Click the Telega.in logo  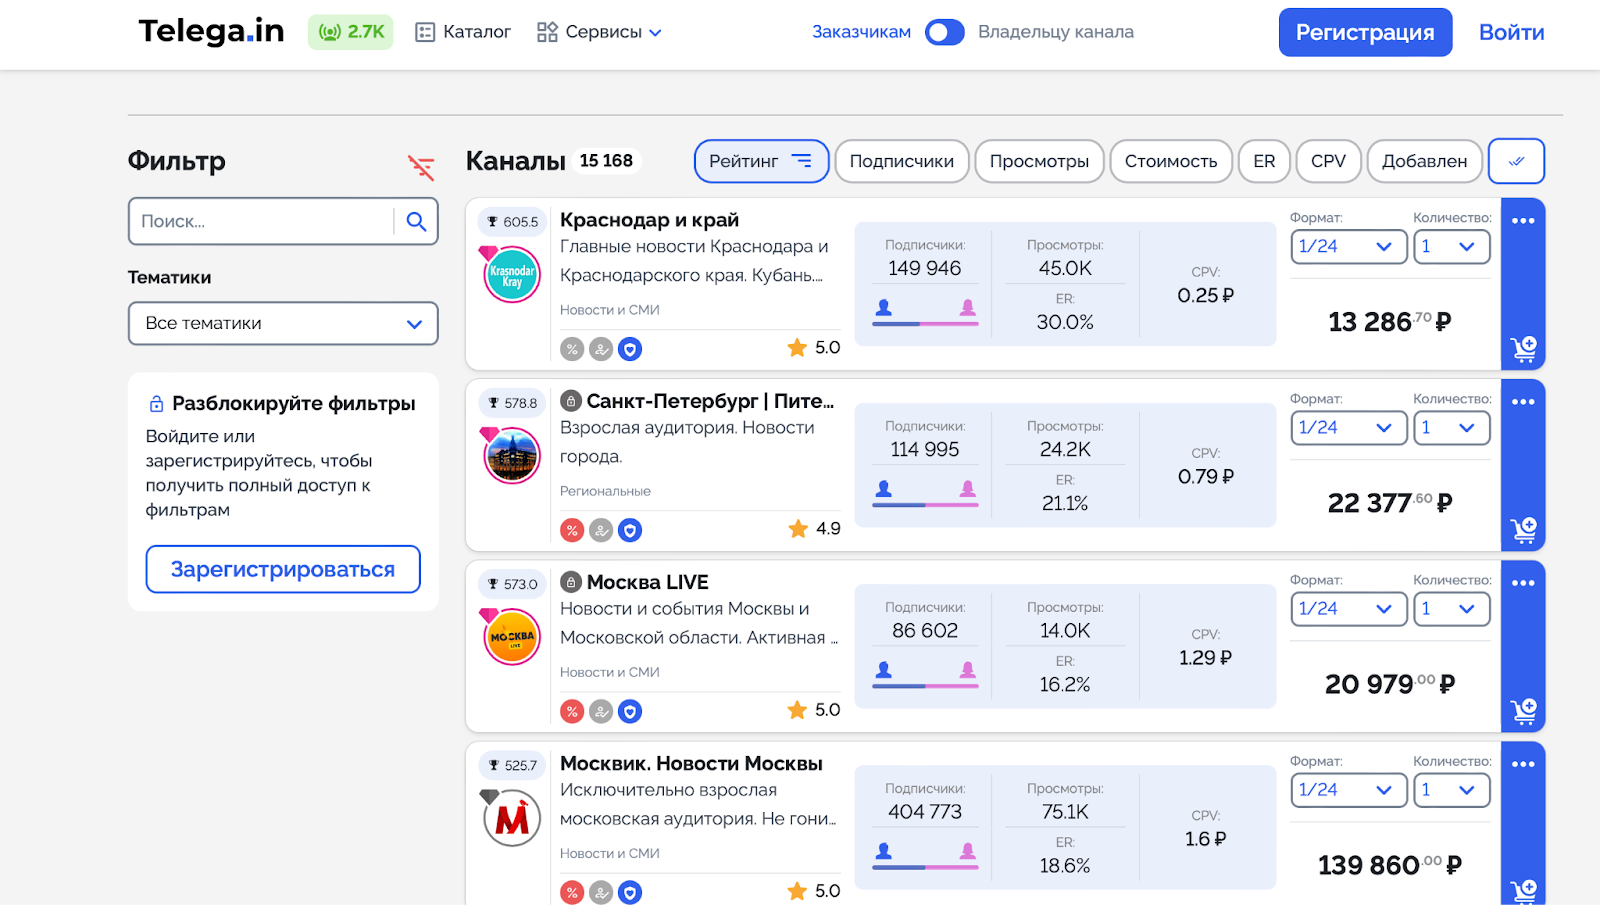[x=211, y=31]
